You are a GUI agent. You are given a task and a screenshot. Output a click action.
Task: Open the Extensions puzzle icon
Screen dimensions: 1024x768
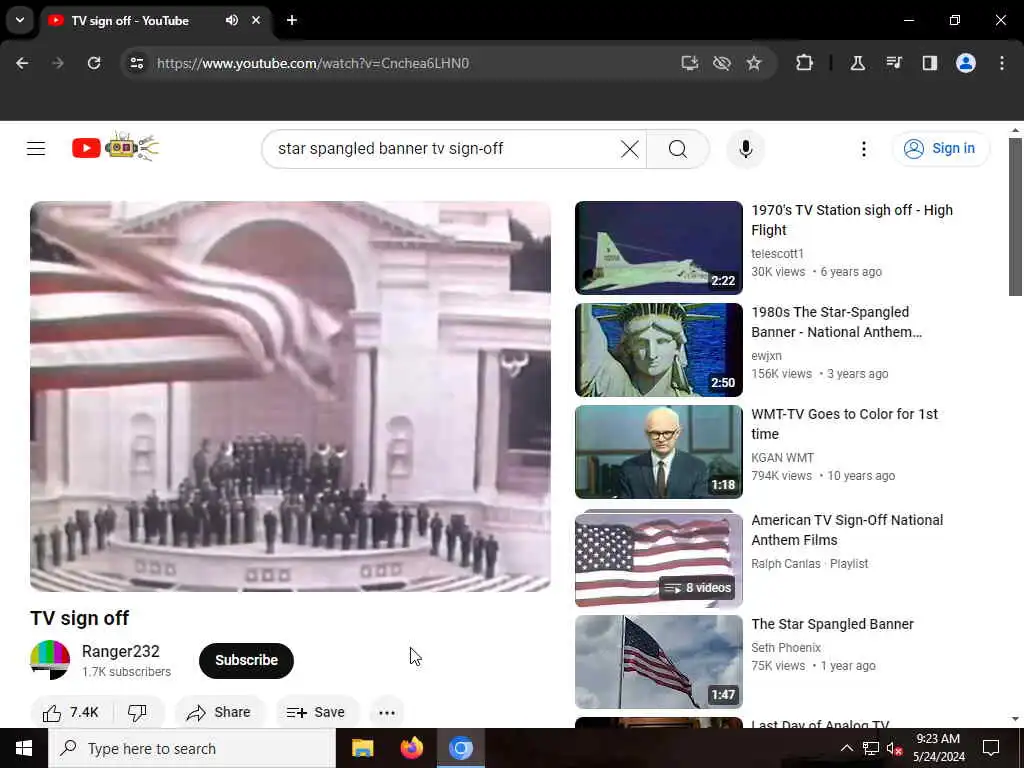(805, 63)
